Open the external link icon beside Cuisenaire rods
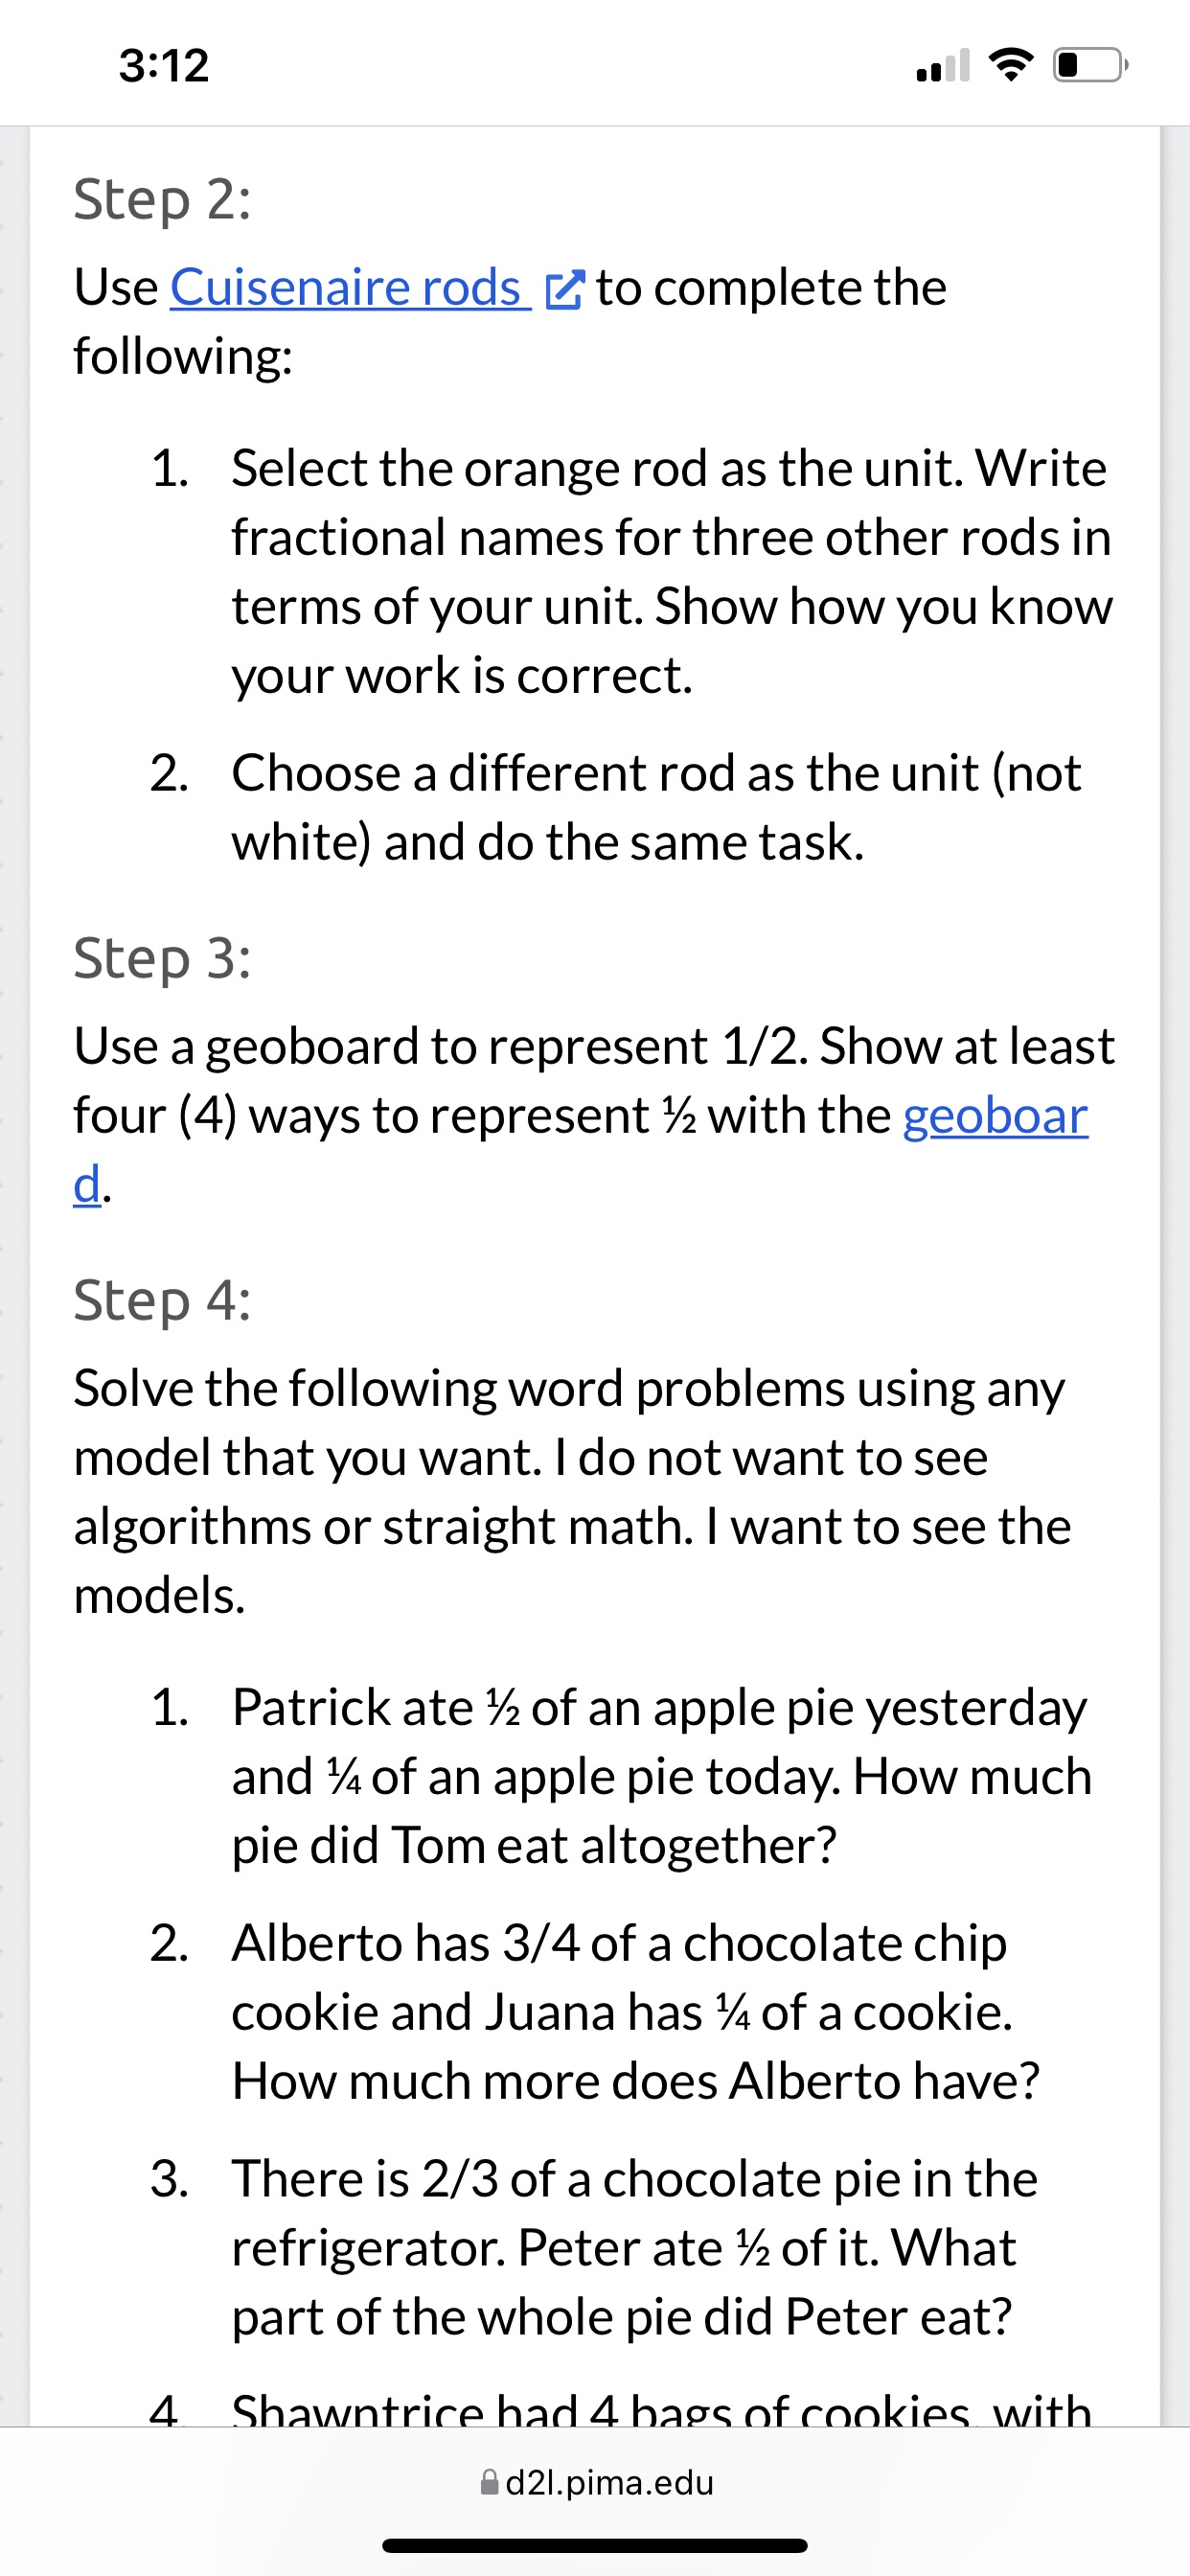 pyautogui.click(x=566, y=289)
